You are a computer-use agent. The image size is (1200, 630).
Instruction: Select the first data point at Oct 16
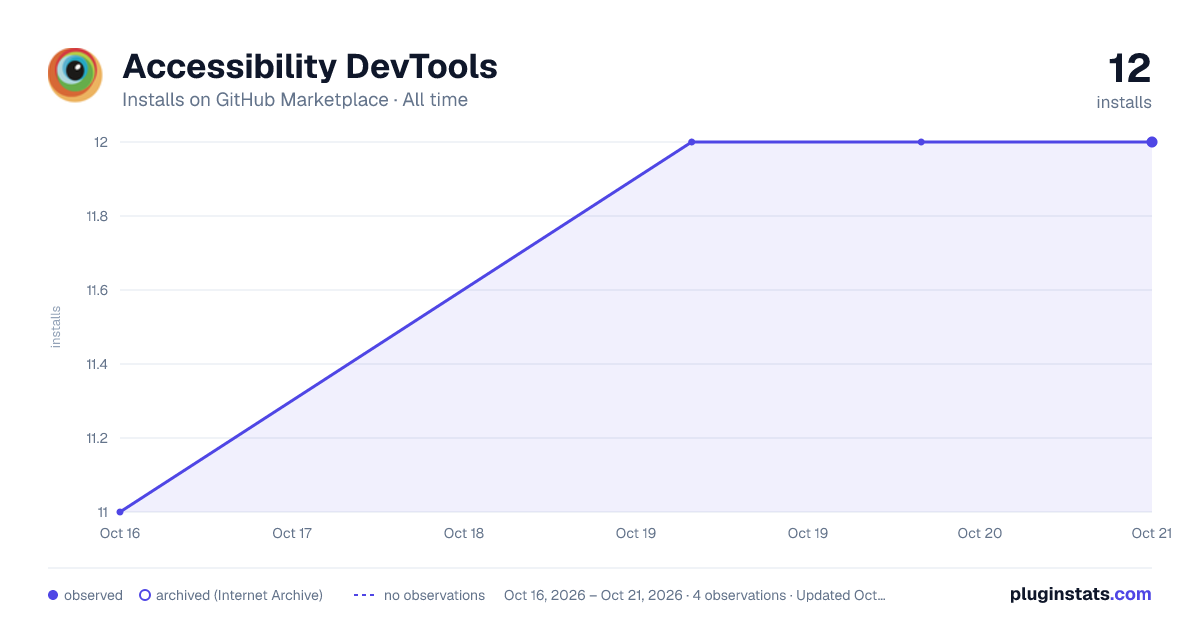pos(120,512)
